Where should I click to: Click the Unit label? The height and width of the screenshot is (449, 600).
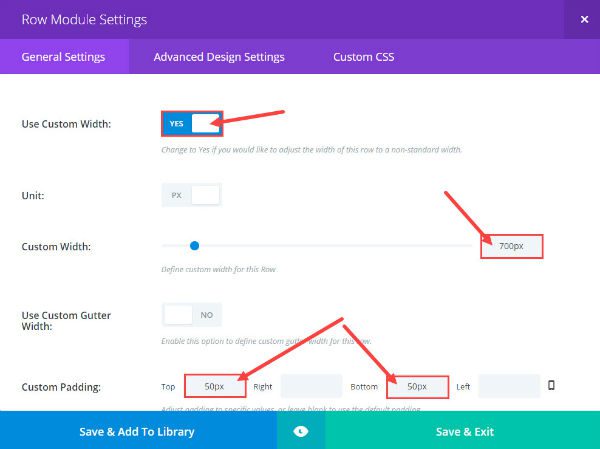click(33, 196)
